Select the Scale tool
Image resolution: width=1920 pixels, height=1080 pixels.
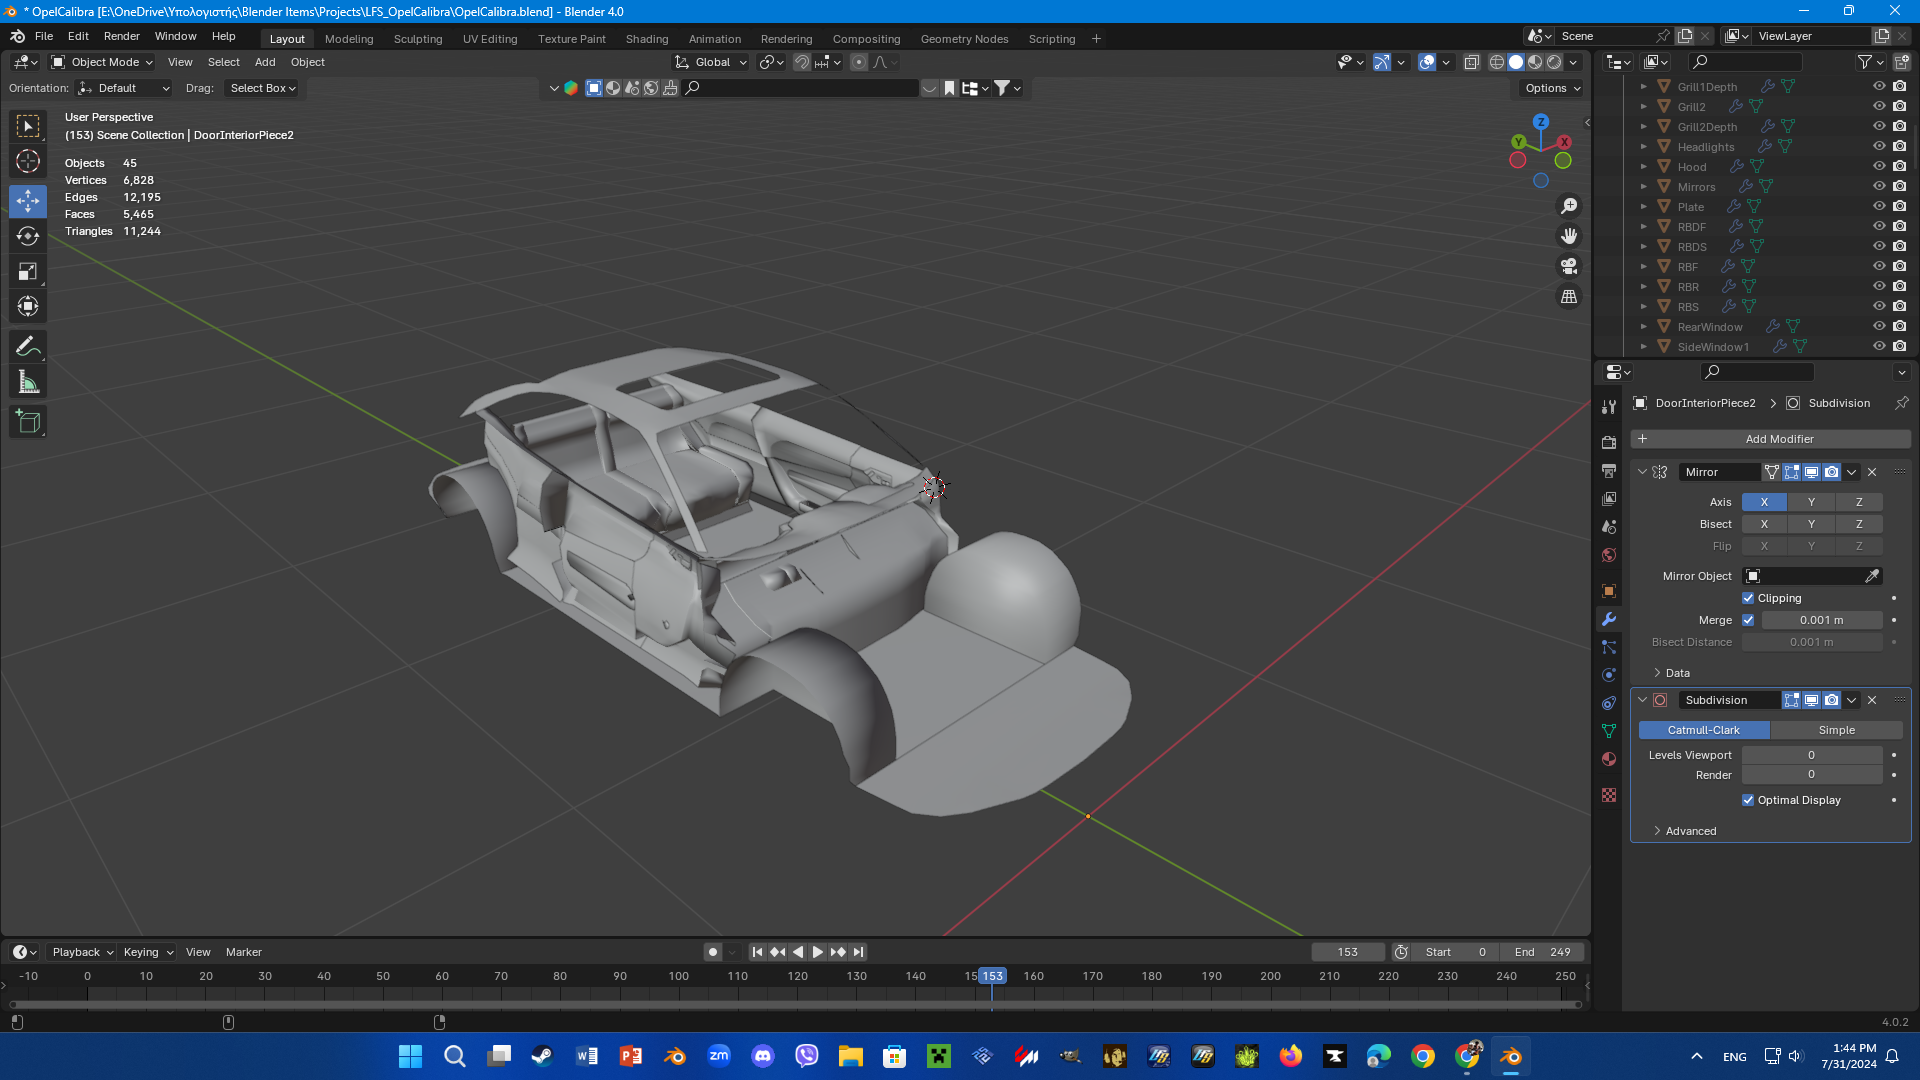[x=28, y=271]
